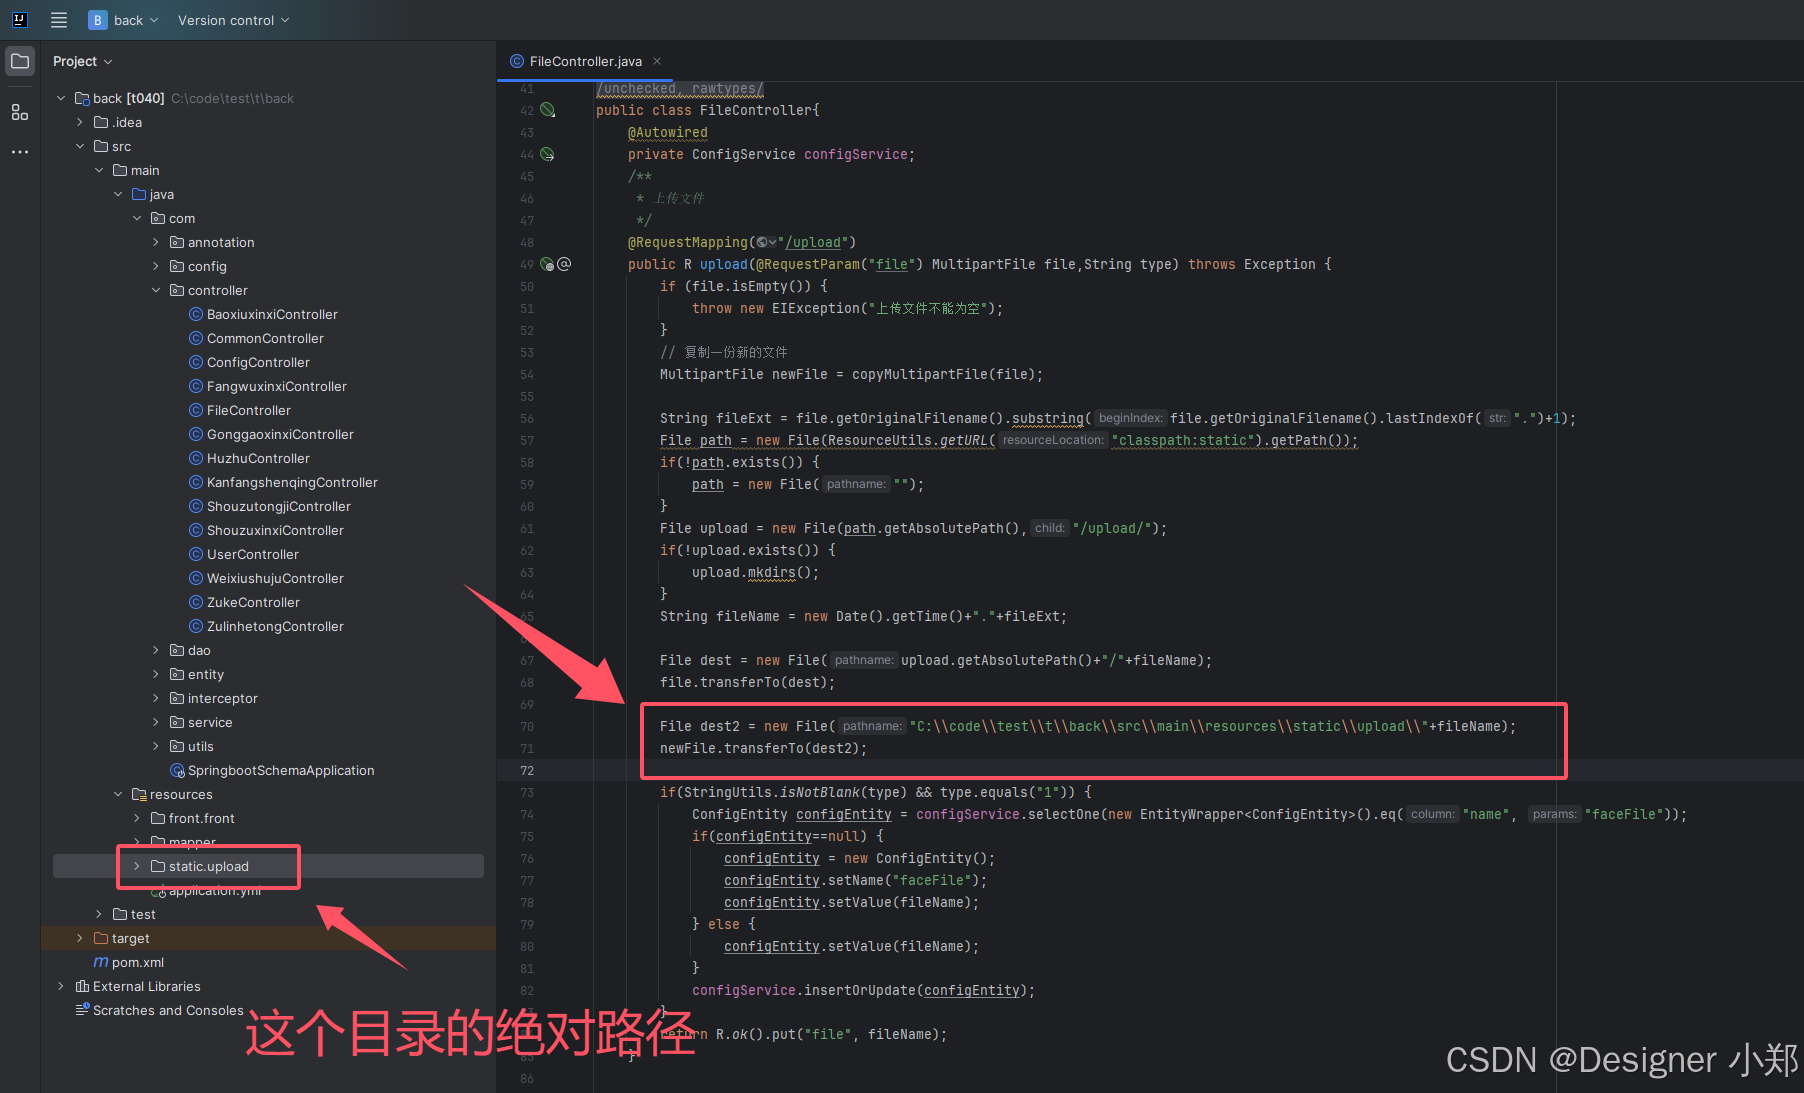This screenshot has width=1804, height=1093.
Task: Expand the annotation package
Action: click(x=156, y=242)
